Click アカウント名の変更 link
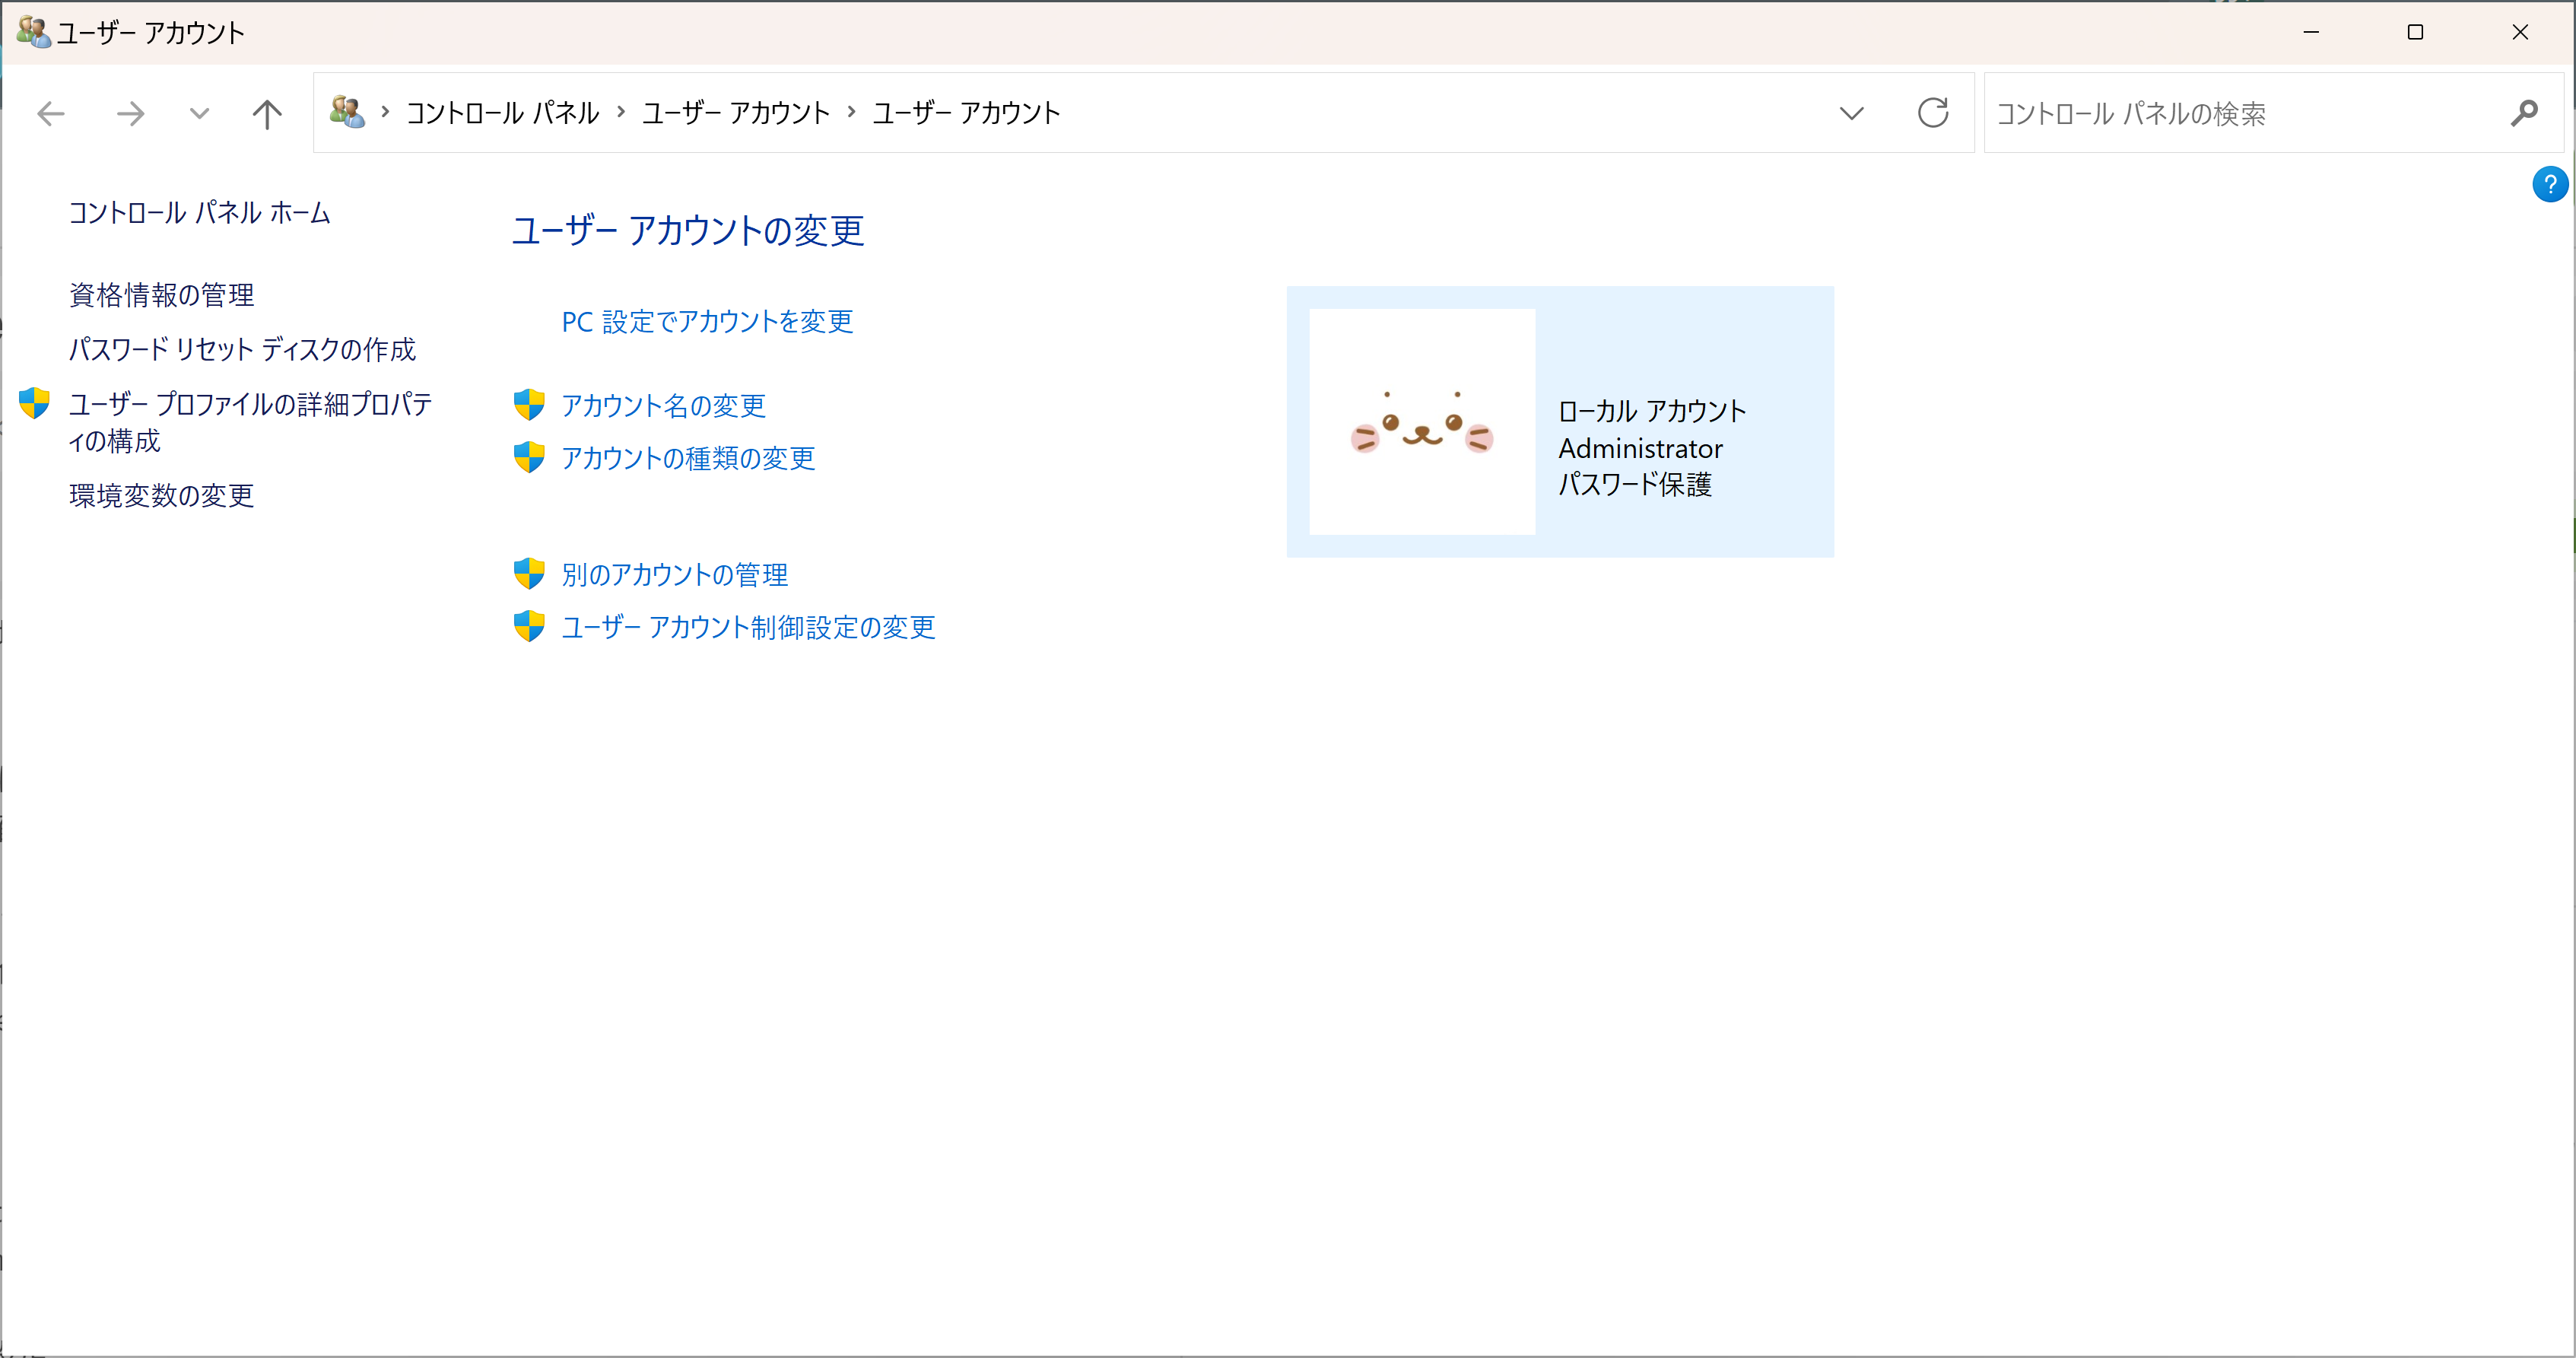This screenshot has width=2576, height=1358. click(663, 405)
